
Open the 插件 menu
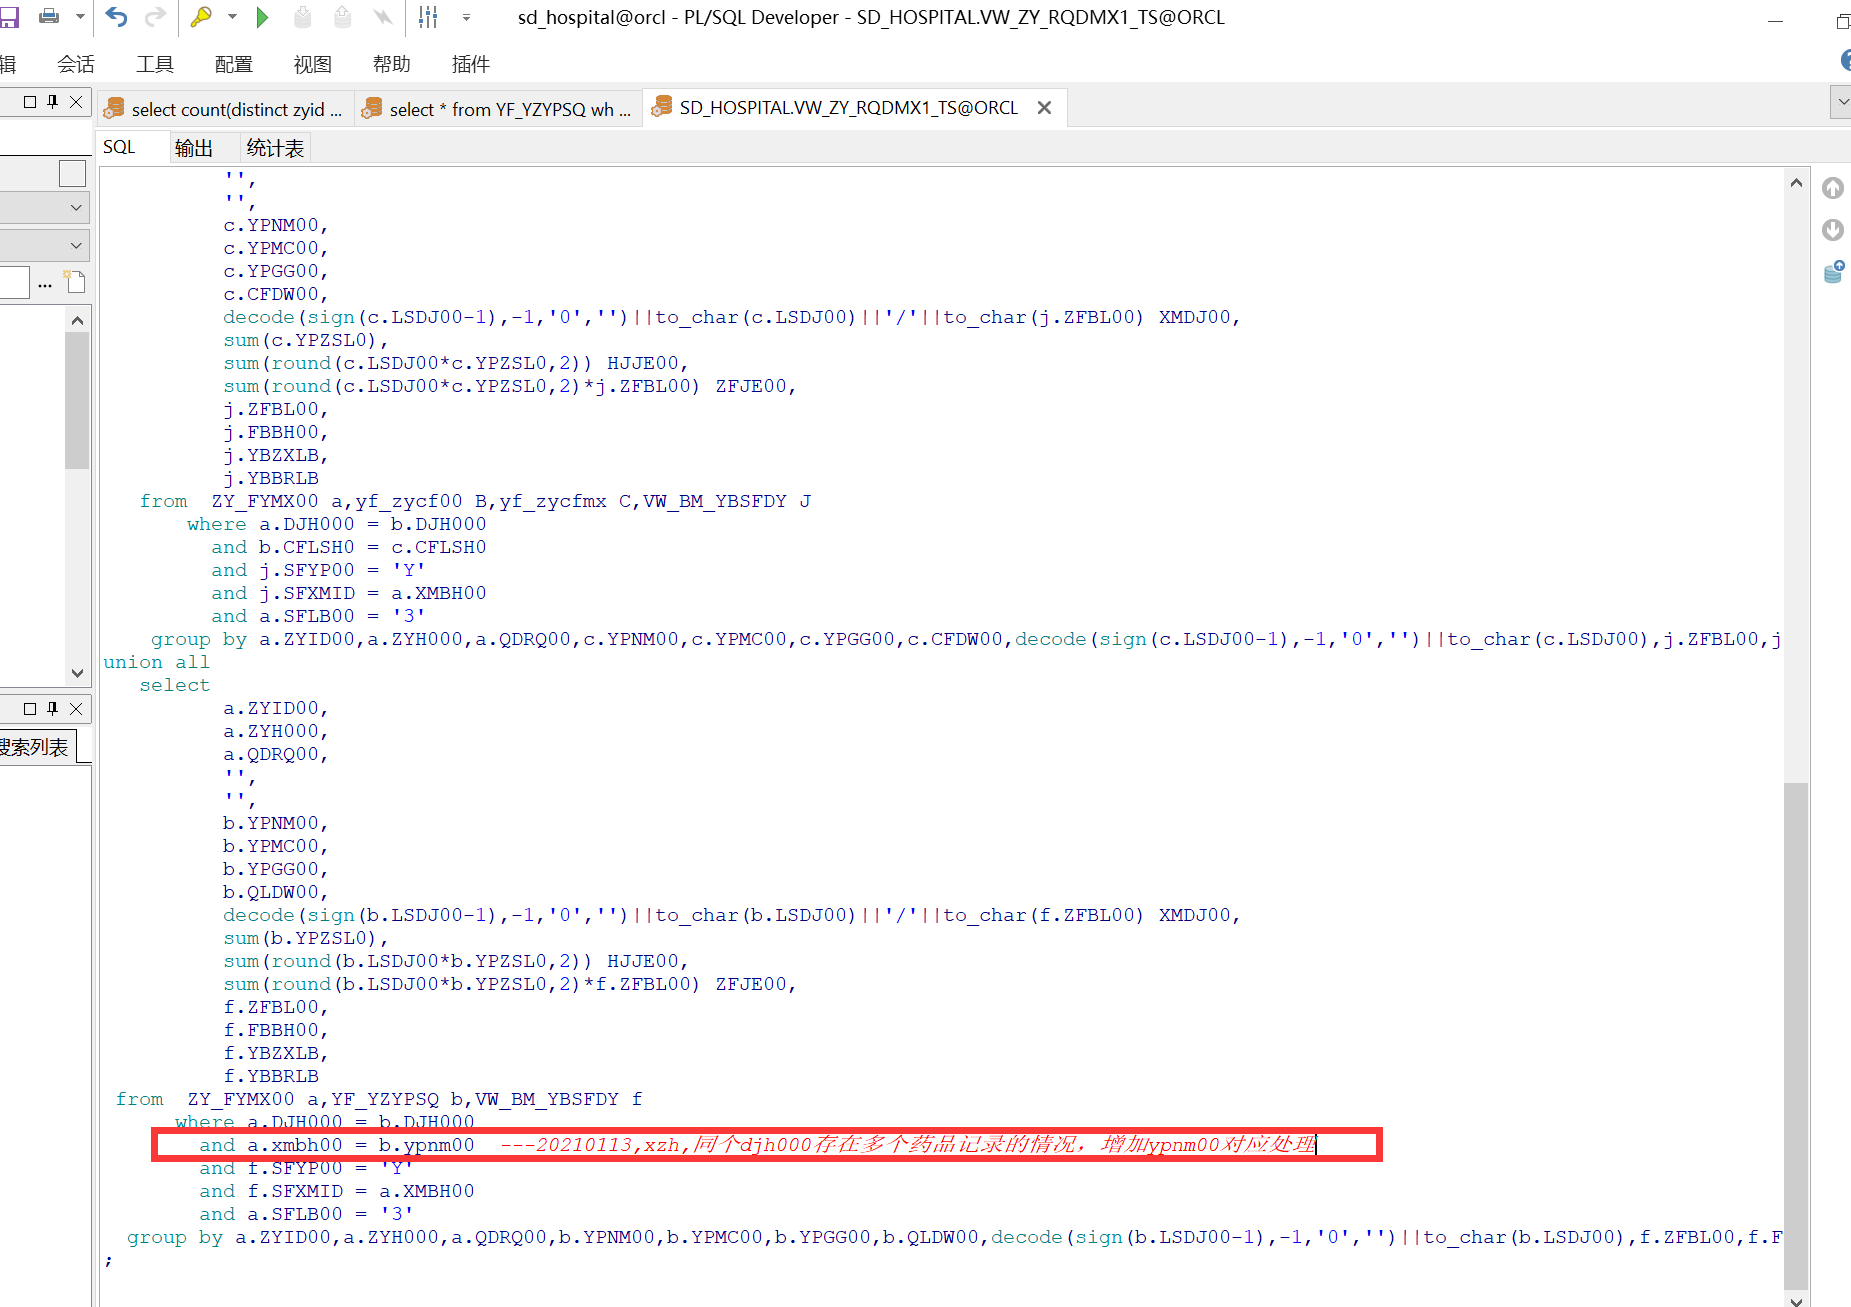pyautogui.click(x=471, y=64)
